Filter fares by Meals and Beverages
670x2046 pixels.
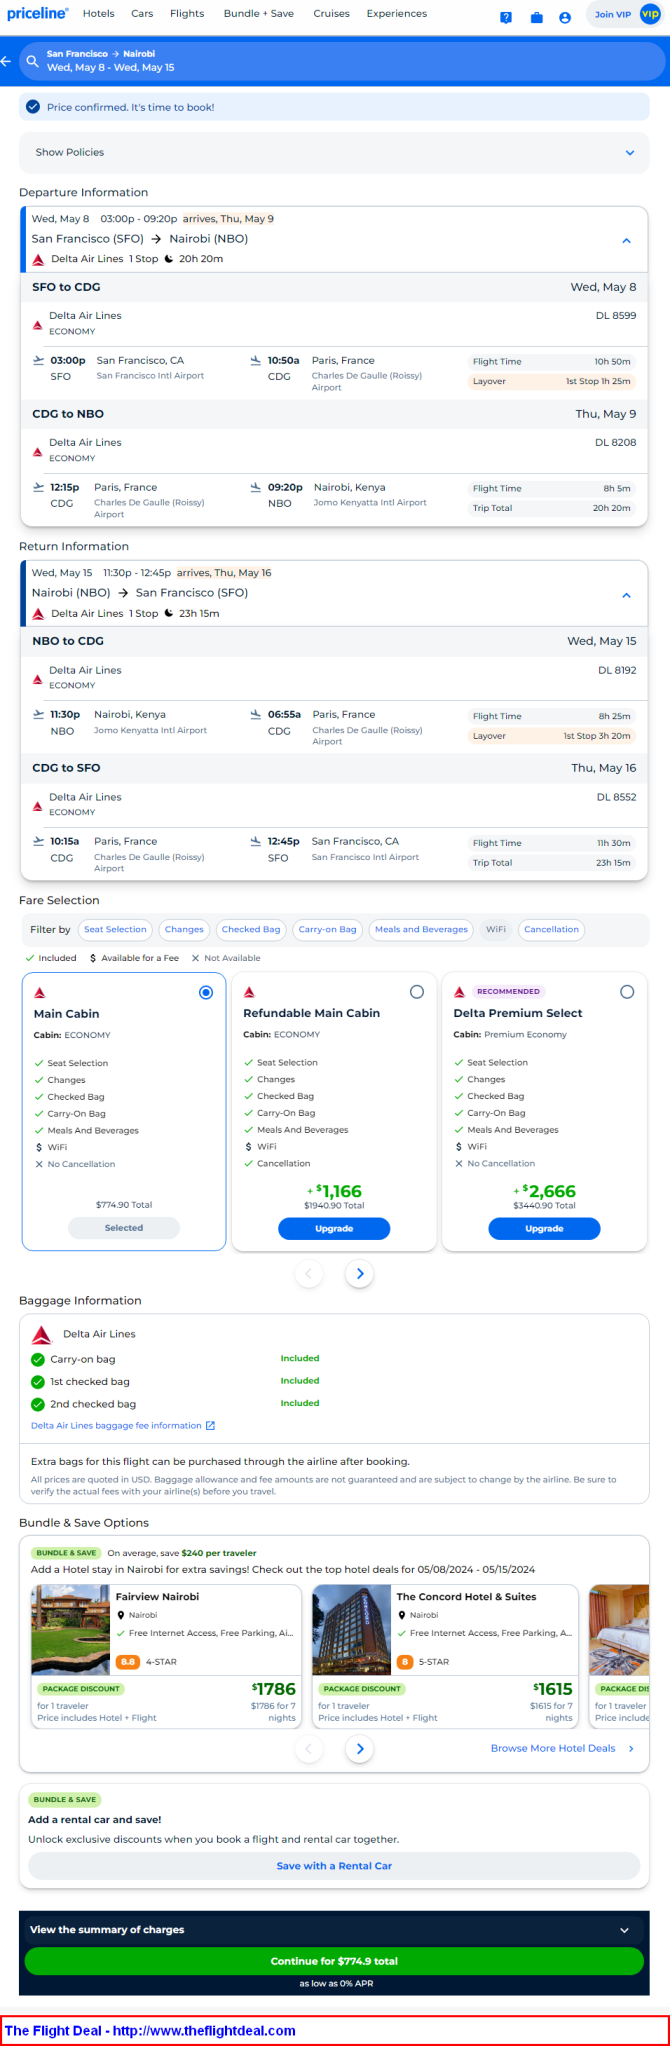click(x=421, y=929)
